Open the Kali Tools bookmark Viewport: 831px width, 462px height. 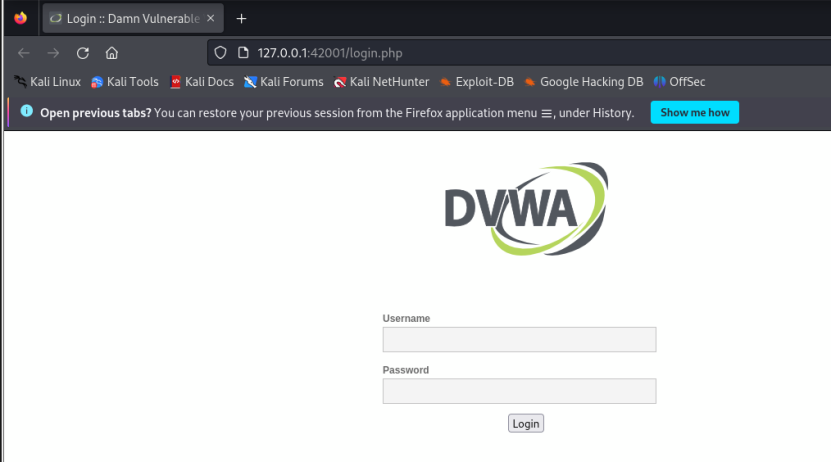click(125, 82)
